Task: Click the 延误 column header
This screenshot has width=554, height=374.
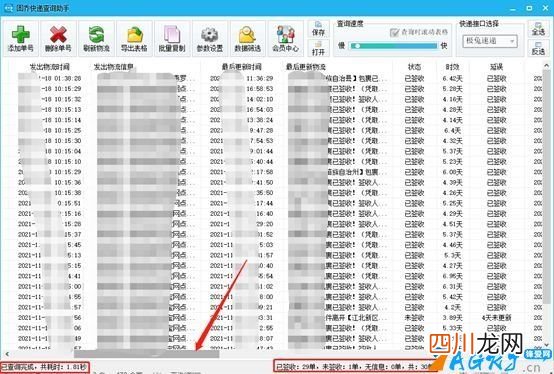Action: point(496,67)
